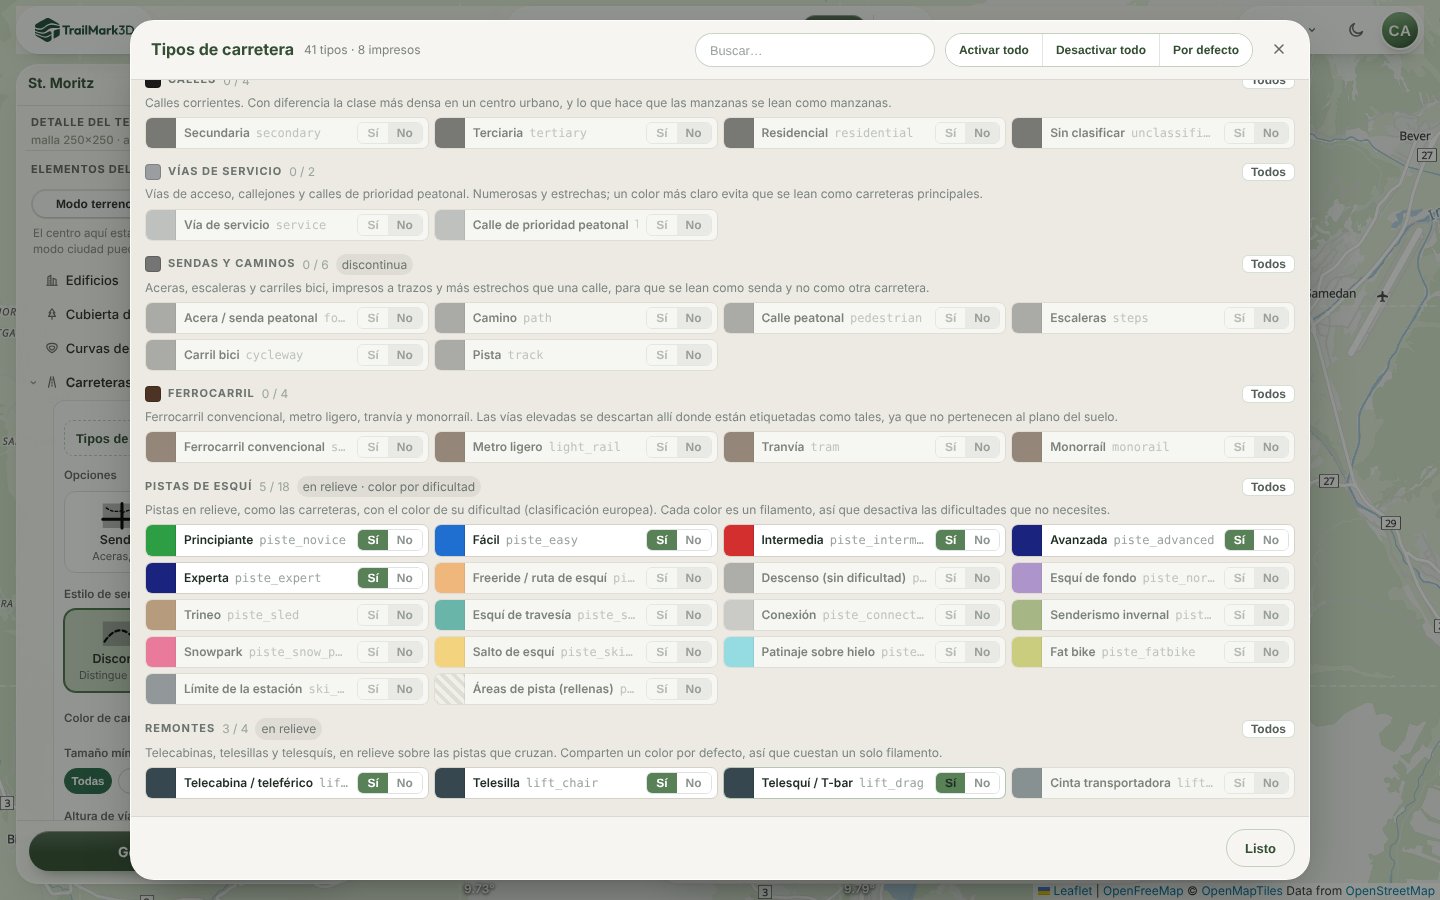Click Todos for Vías de servicio
1440x900 pixels.
(x=1268, y=172)
